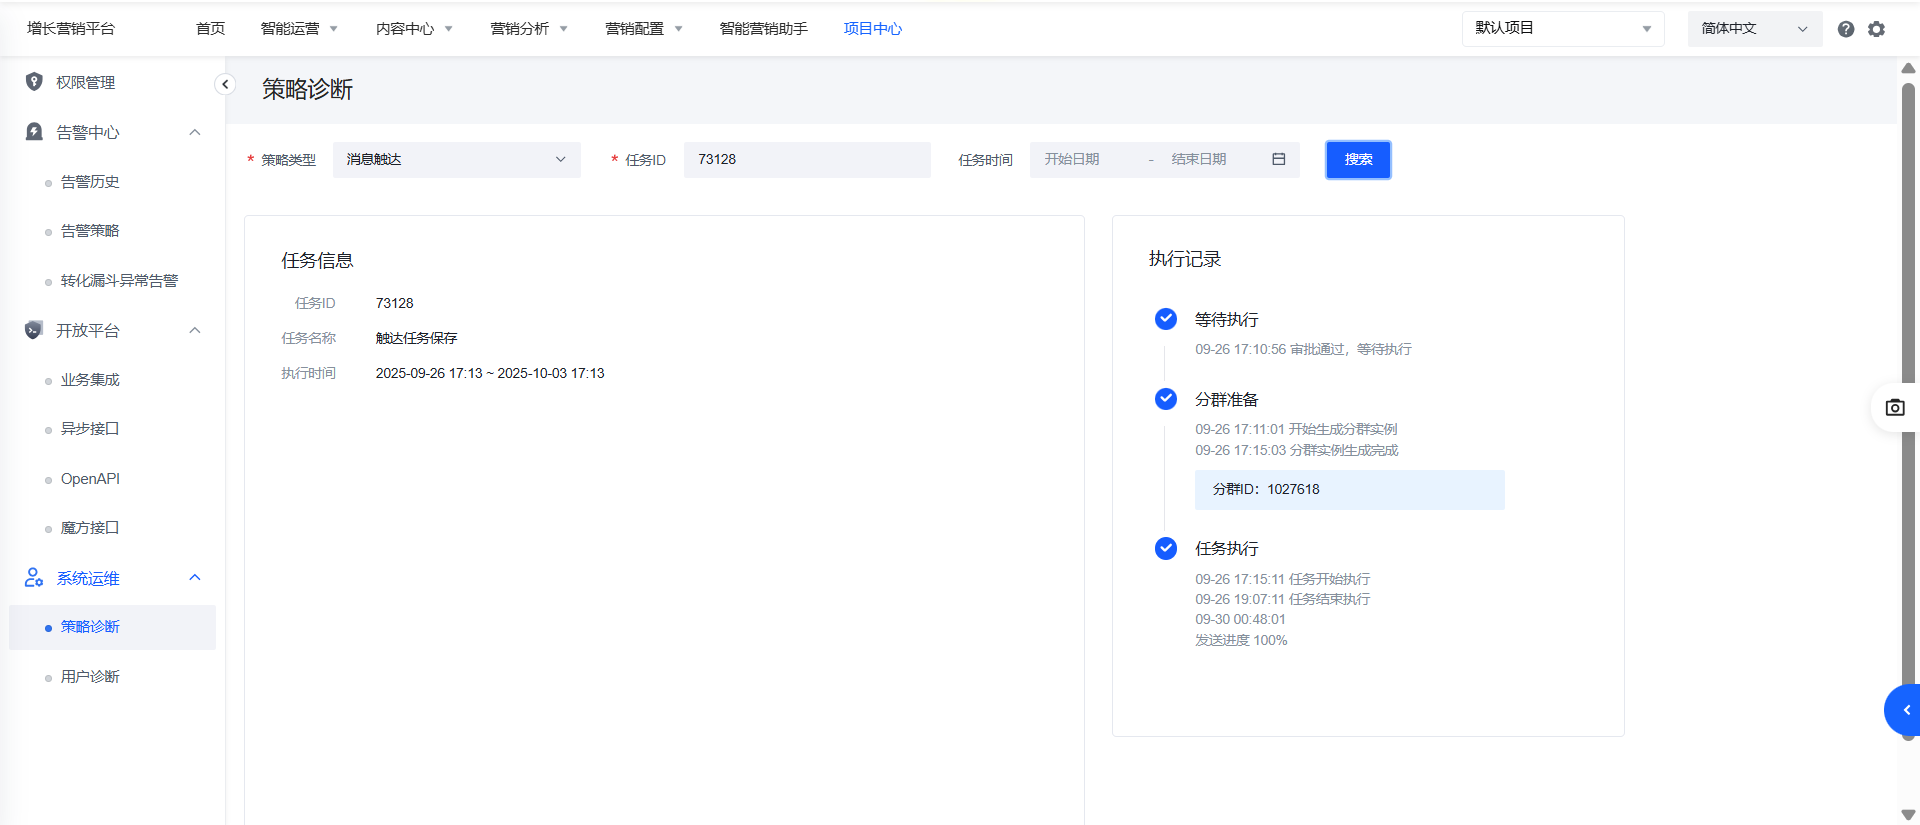Open the 简体中文 language dropdown

1754,29
